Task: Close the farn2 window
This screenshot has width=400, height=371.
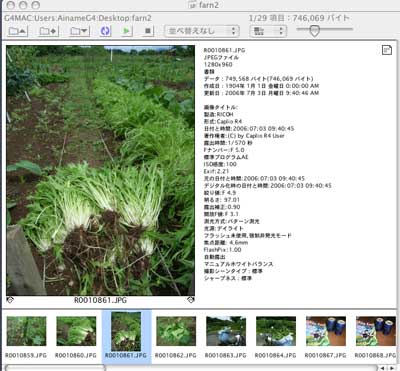Action: 11,5
